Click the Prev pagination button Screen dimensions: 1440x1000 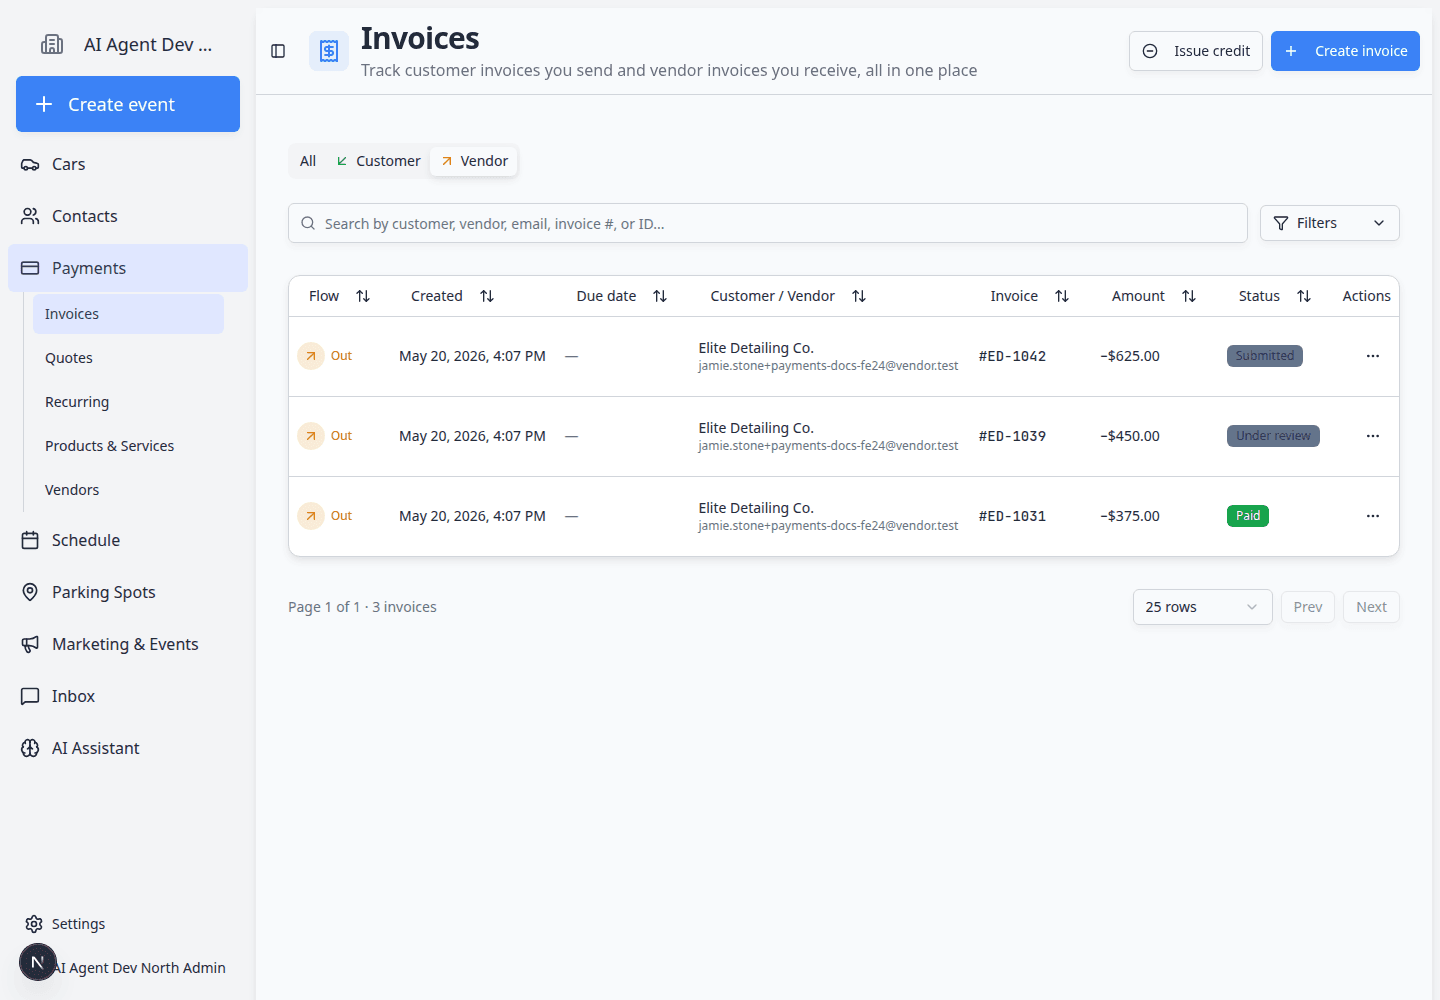1308,607
